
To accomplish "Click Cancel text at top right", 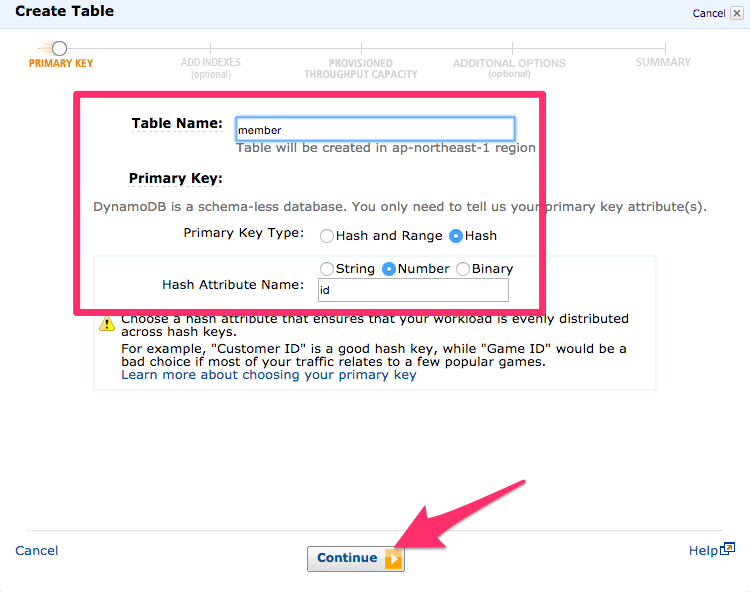I will tap(709, 13).
